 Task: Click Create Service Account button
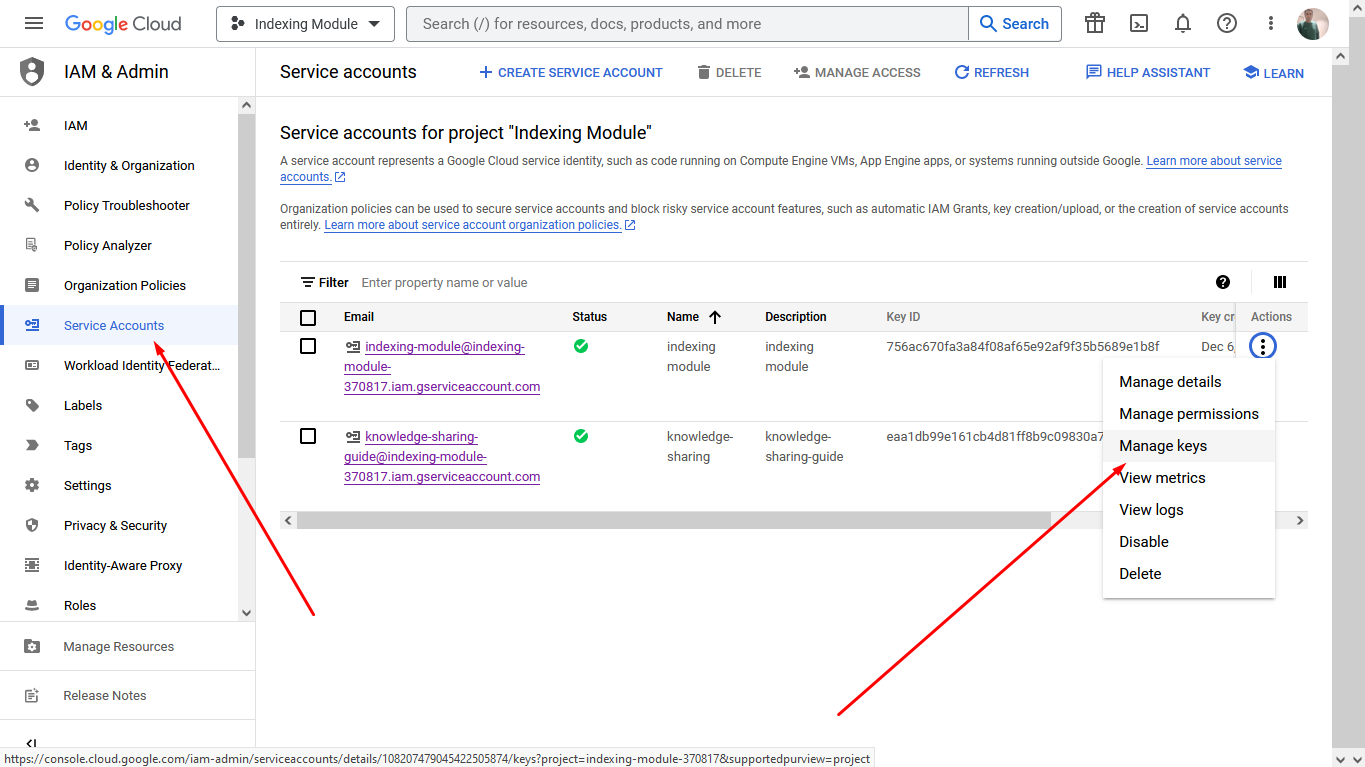point(570,72)
